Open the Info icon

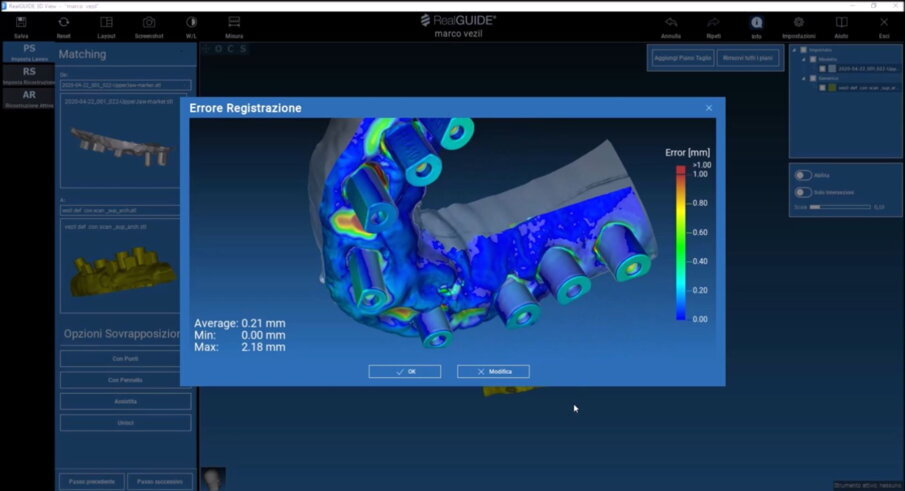point(756,23)
